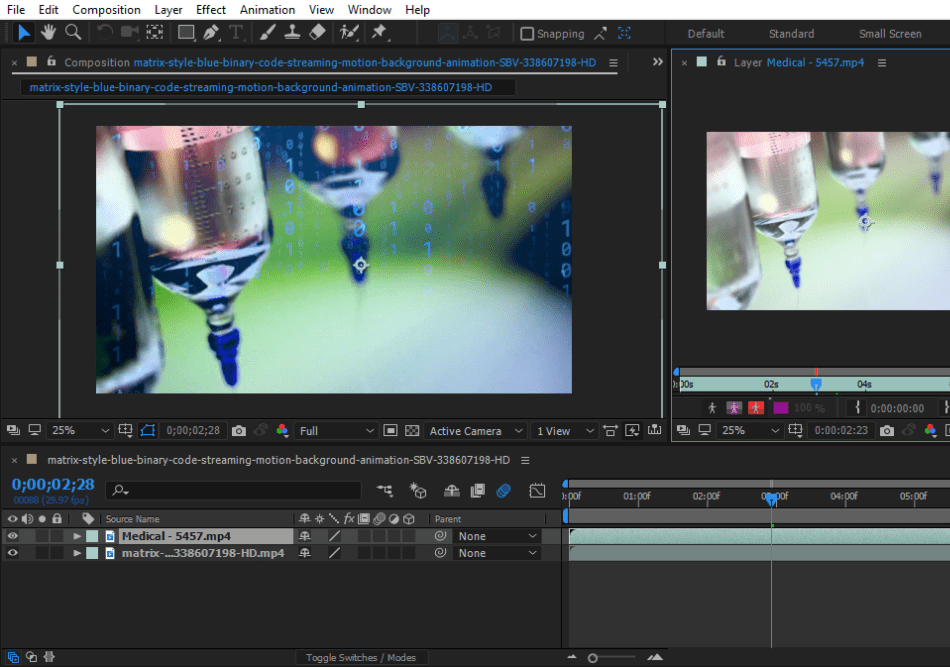The image size is (950, 667).
Task: Open the Graph Editor in timeline
Action: tap(537, 490)
